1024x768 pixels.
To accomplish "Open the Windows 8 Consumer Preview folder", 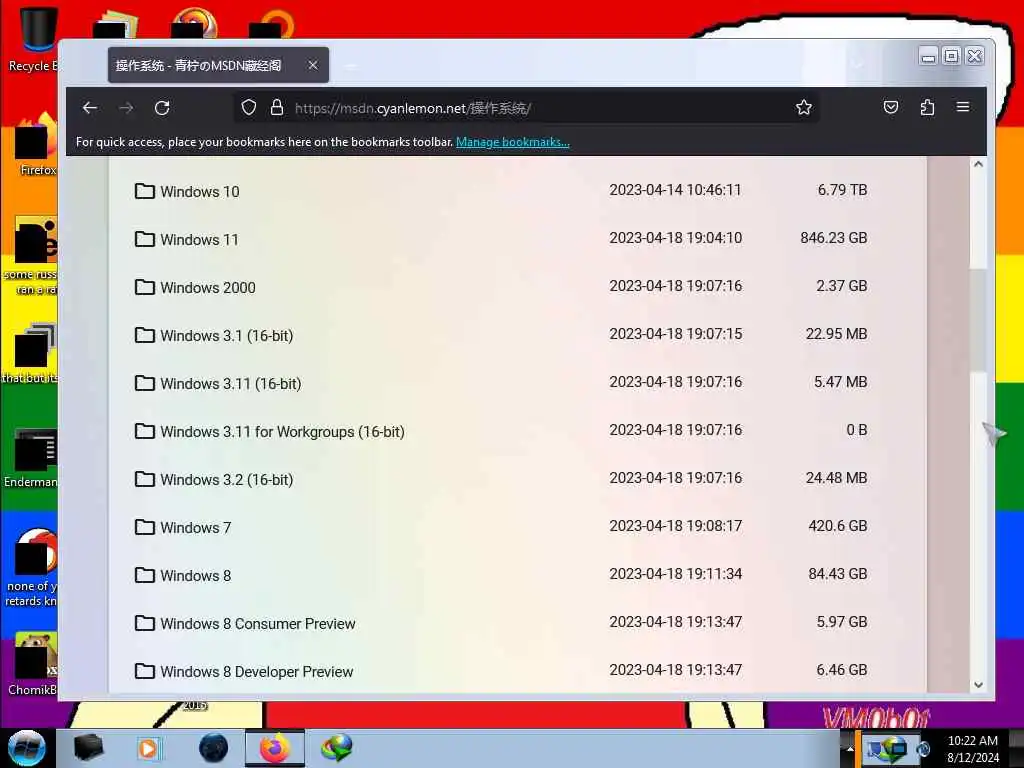I will (x=257, y=624).
